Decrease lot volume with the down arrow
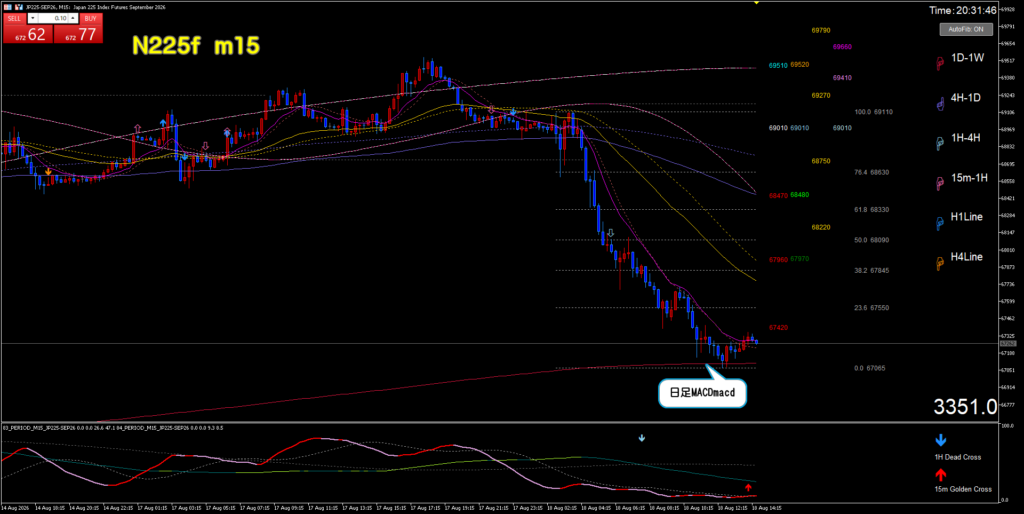 click(x=31, y=18)
